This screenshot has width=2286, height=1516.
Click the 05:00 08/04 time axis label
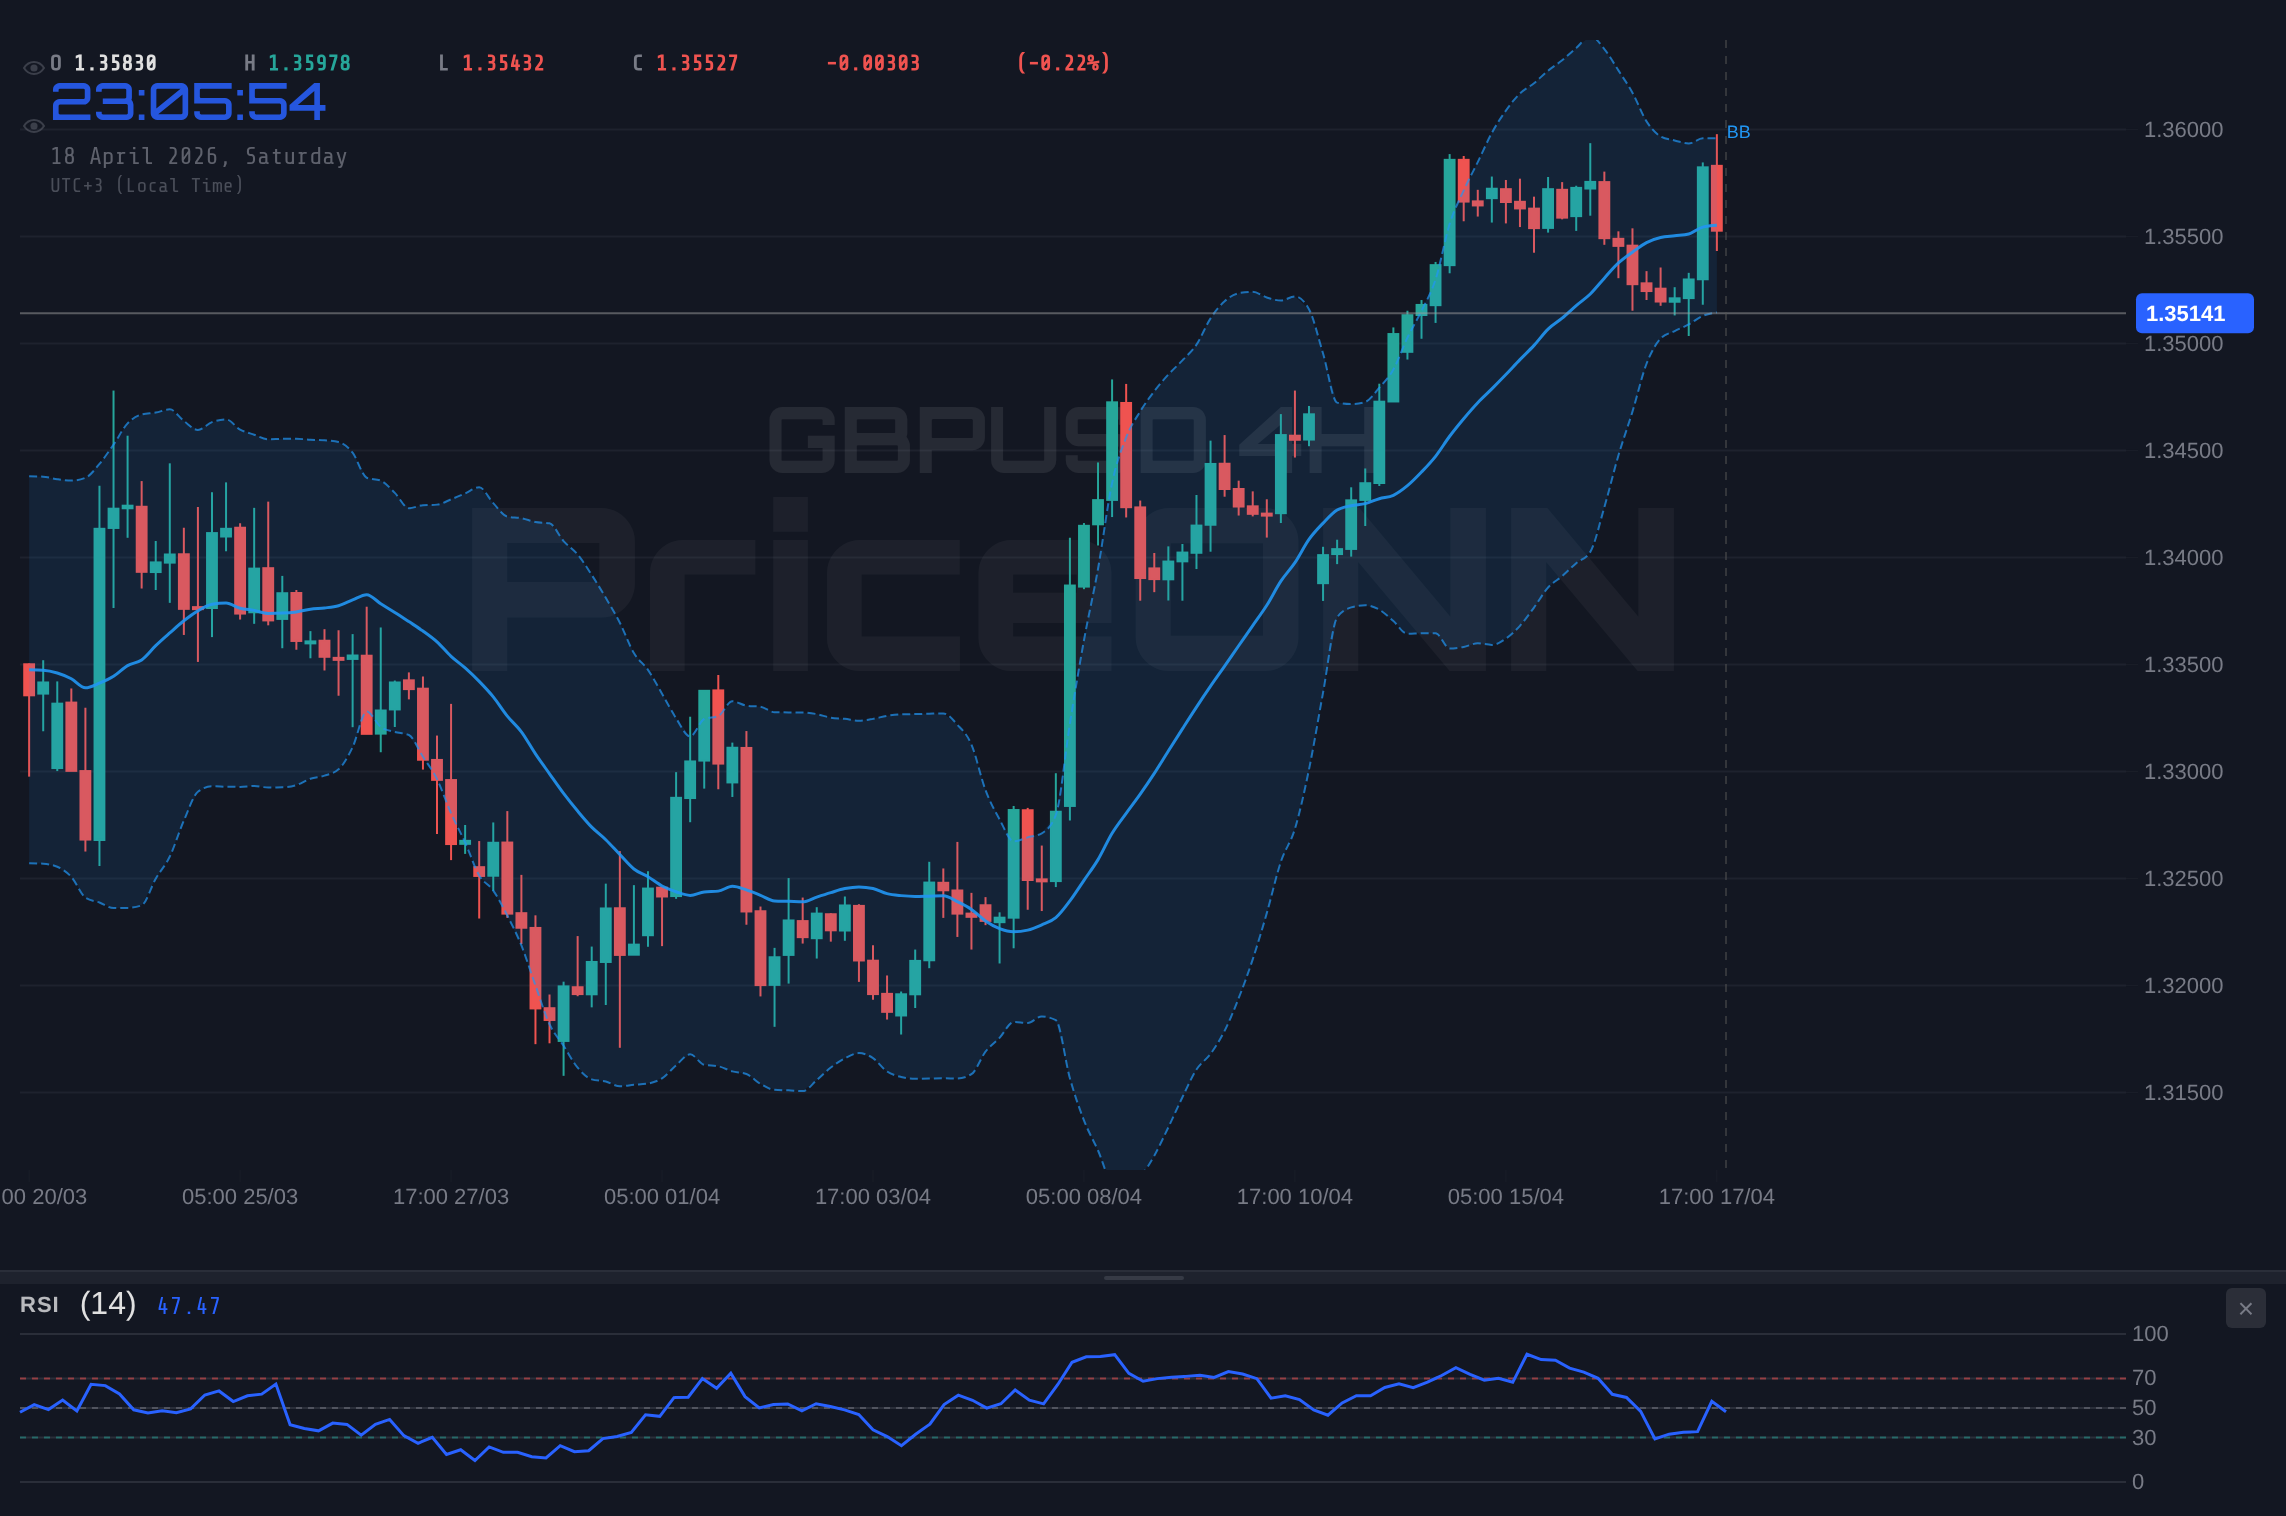pos(1084,1197)
